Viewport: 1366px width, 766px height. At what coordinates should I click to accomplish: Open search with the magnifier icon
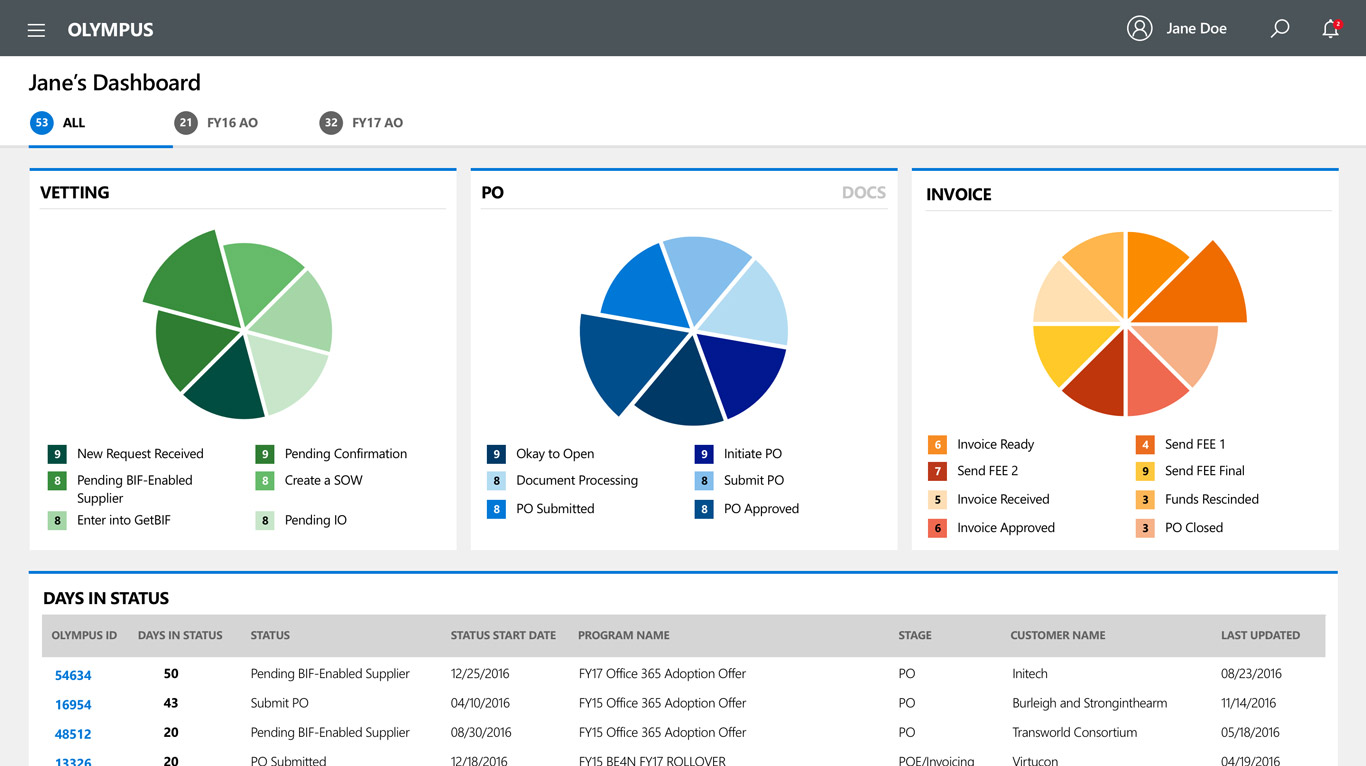[1279, 29]
